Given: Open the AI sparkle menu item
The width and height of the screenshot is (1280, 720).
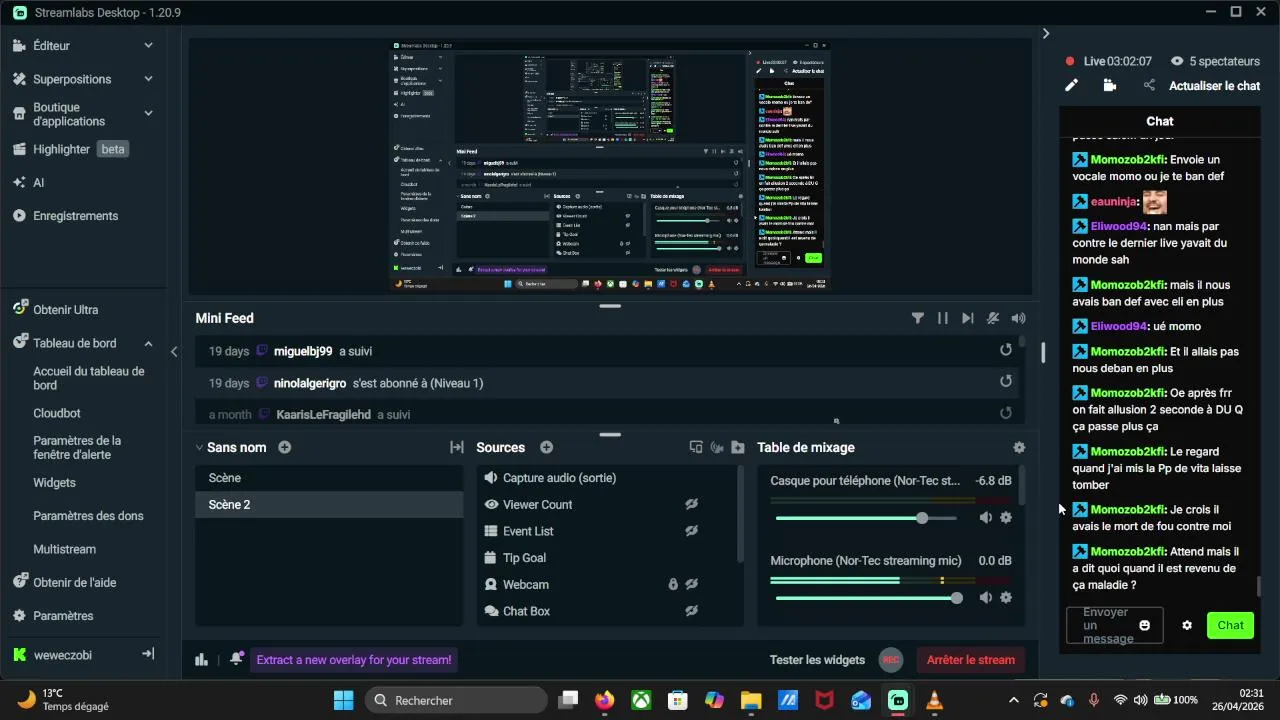Looking at the screenshot, I should [x=38, y=183].
